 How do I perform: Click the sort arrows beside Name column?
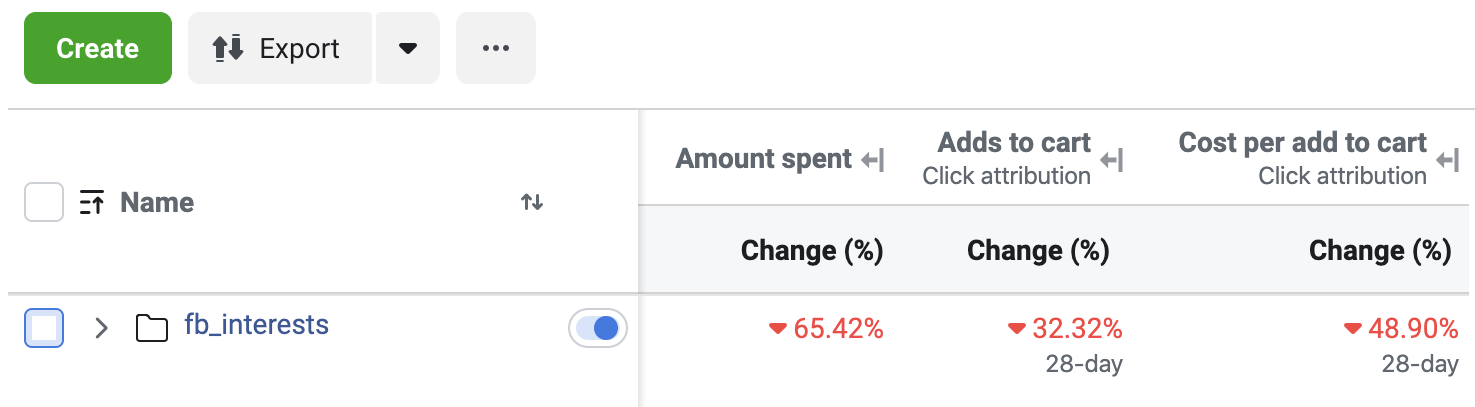(532, 203)
